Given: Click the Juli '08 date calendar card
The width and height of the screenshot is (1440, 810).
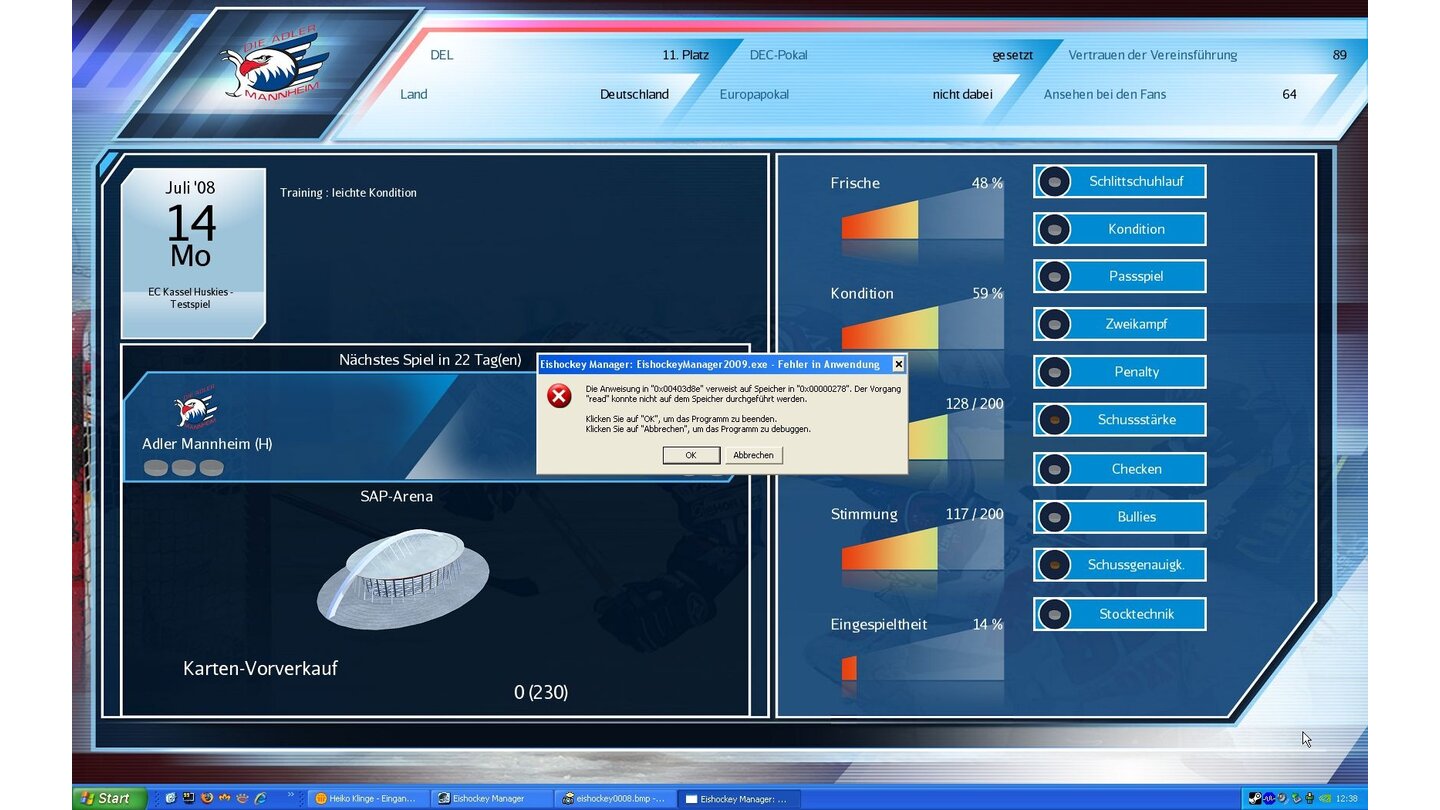Looking at the screenshot, I should pyautogui.click(x=193, y=252).
